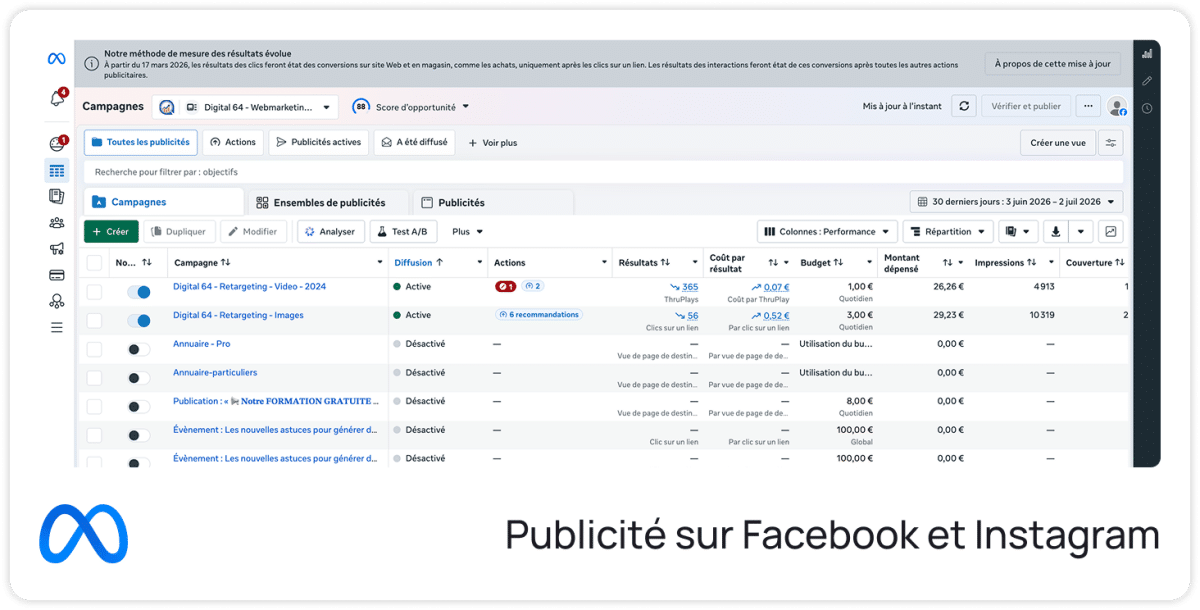Select the Toutes les publicités view

140,142
